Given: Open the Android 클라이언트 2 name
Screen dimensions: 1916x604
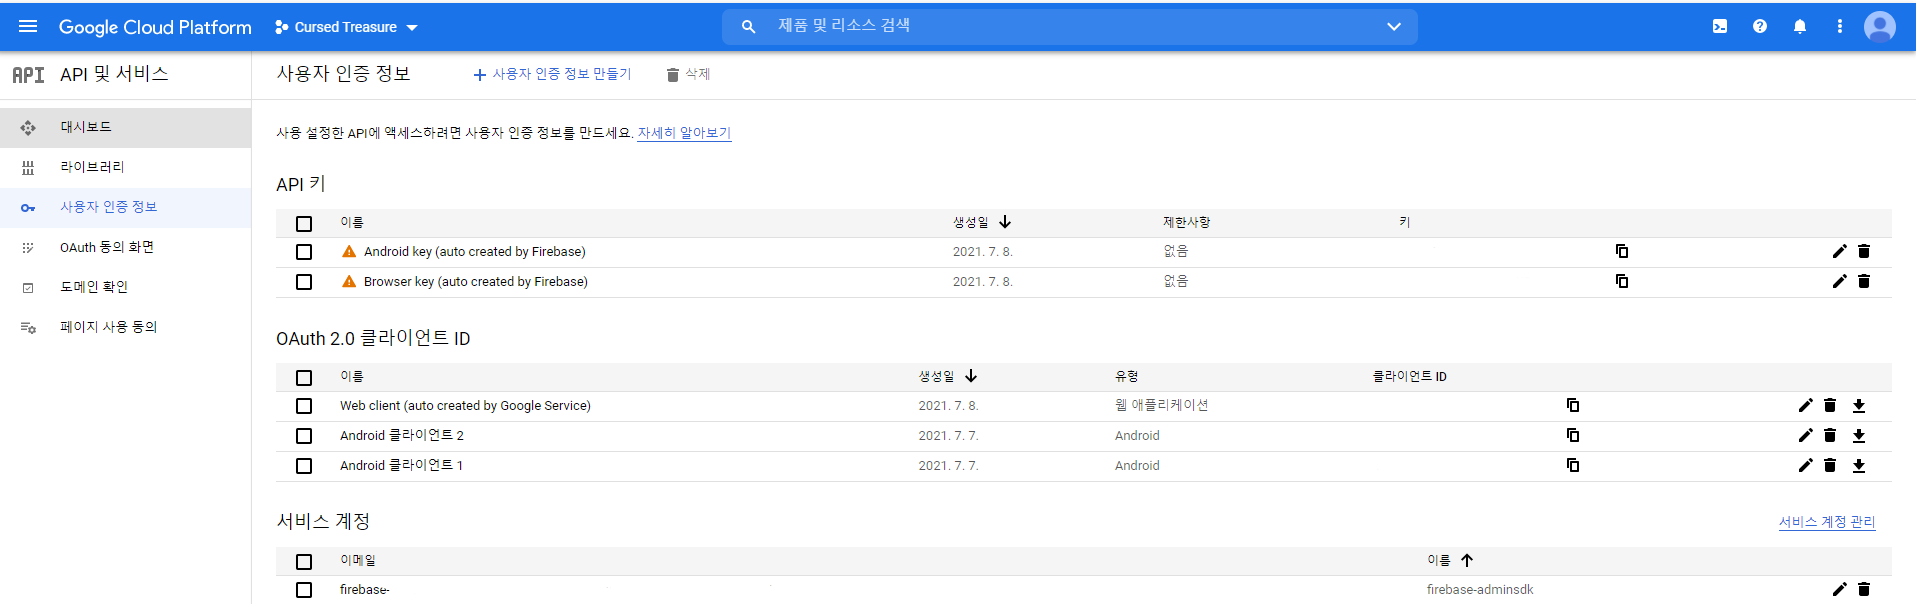Looking at the screenshot, I should (402, 436).
